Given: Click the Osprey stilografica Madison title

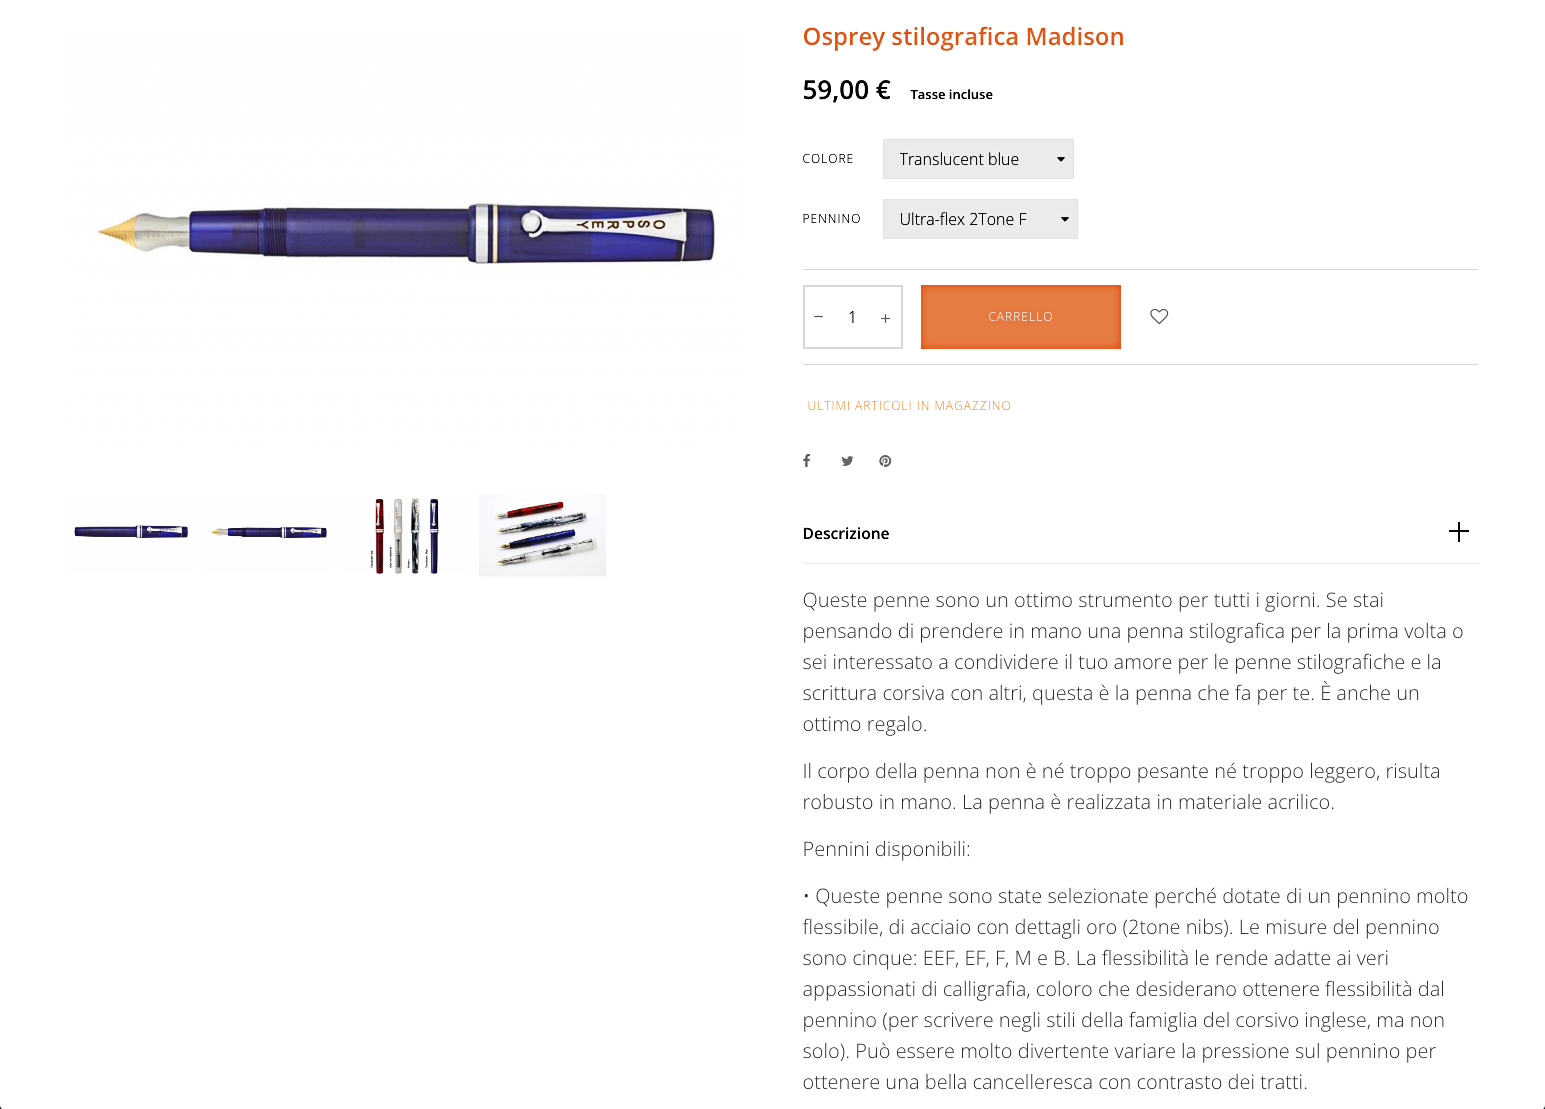Looking at the screenshot, I should point(963,37).
